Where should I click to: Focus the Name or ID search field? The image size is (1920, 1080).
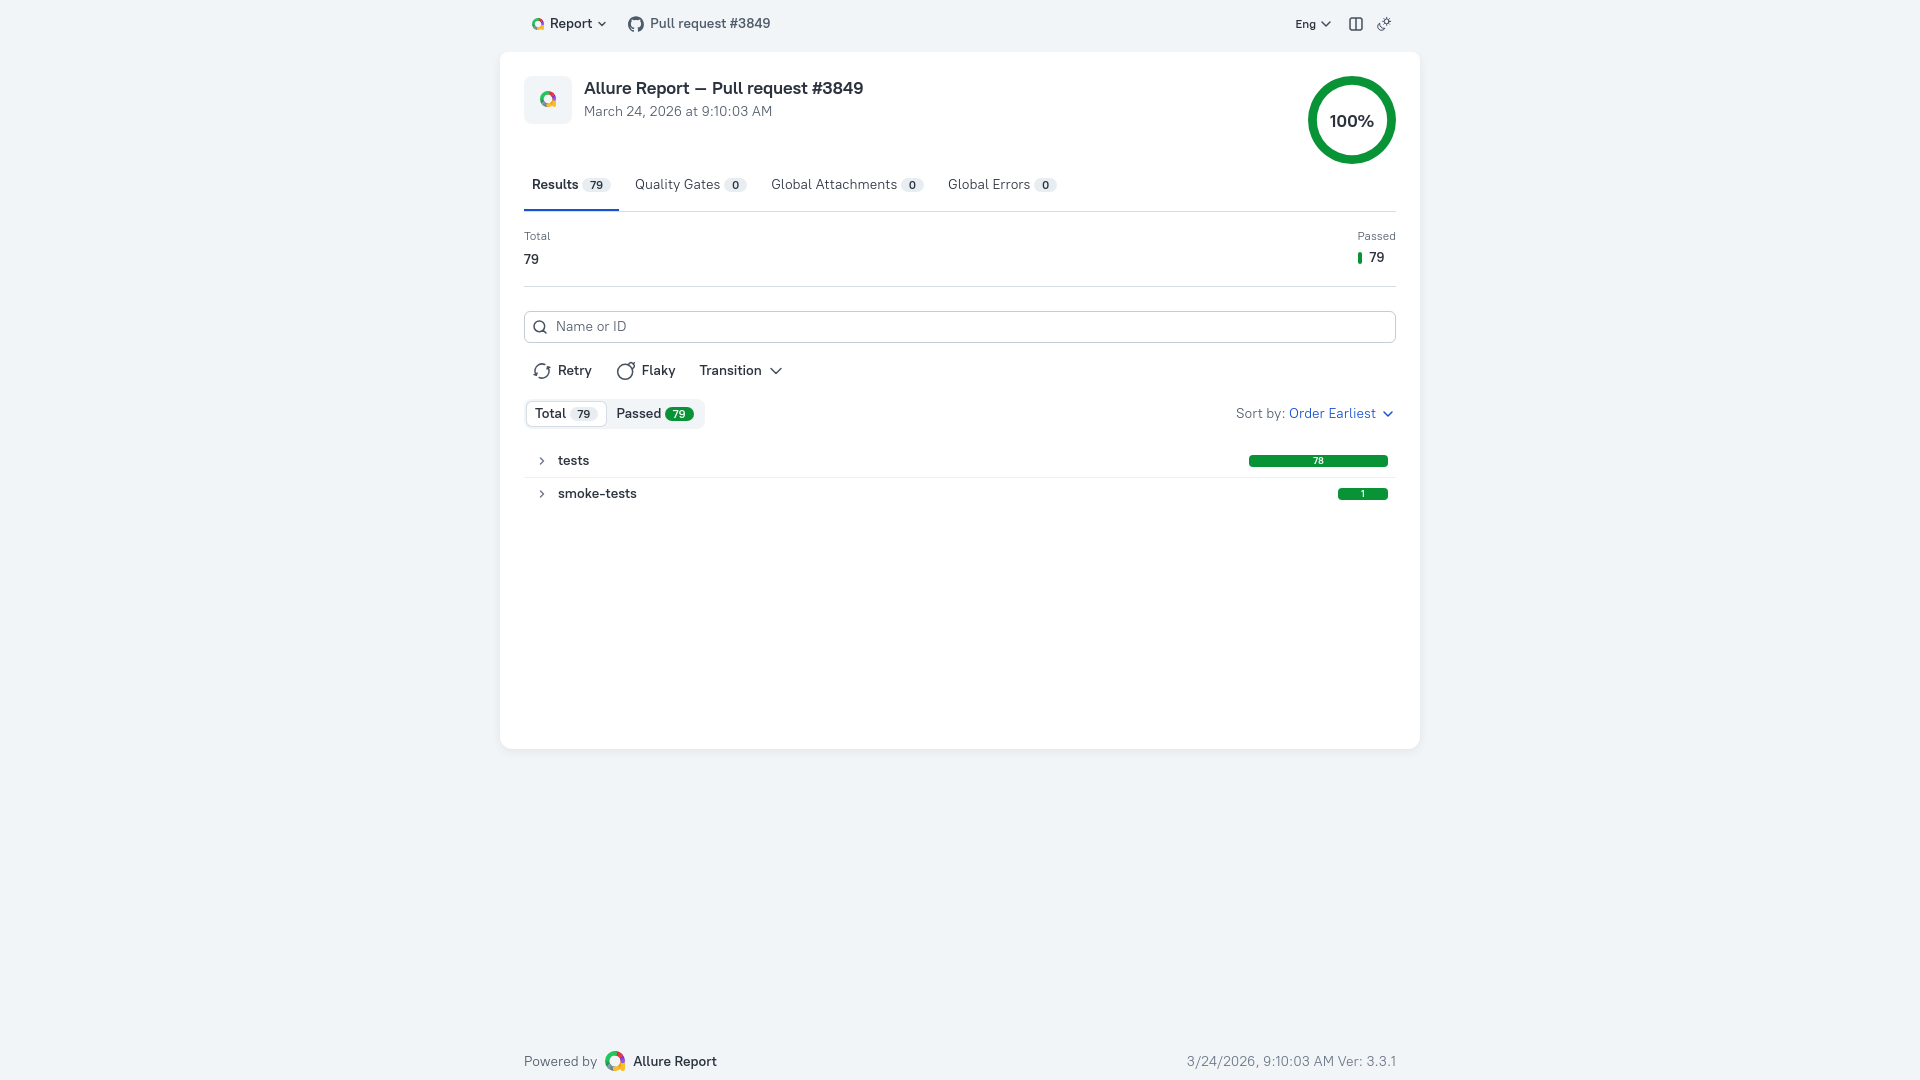[960, 327]
